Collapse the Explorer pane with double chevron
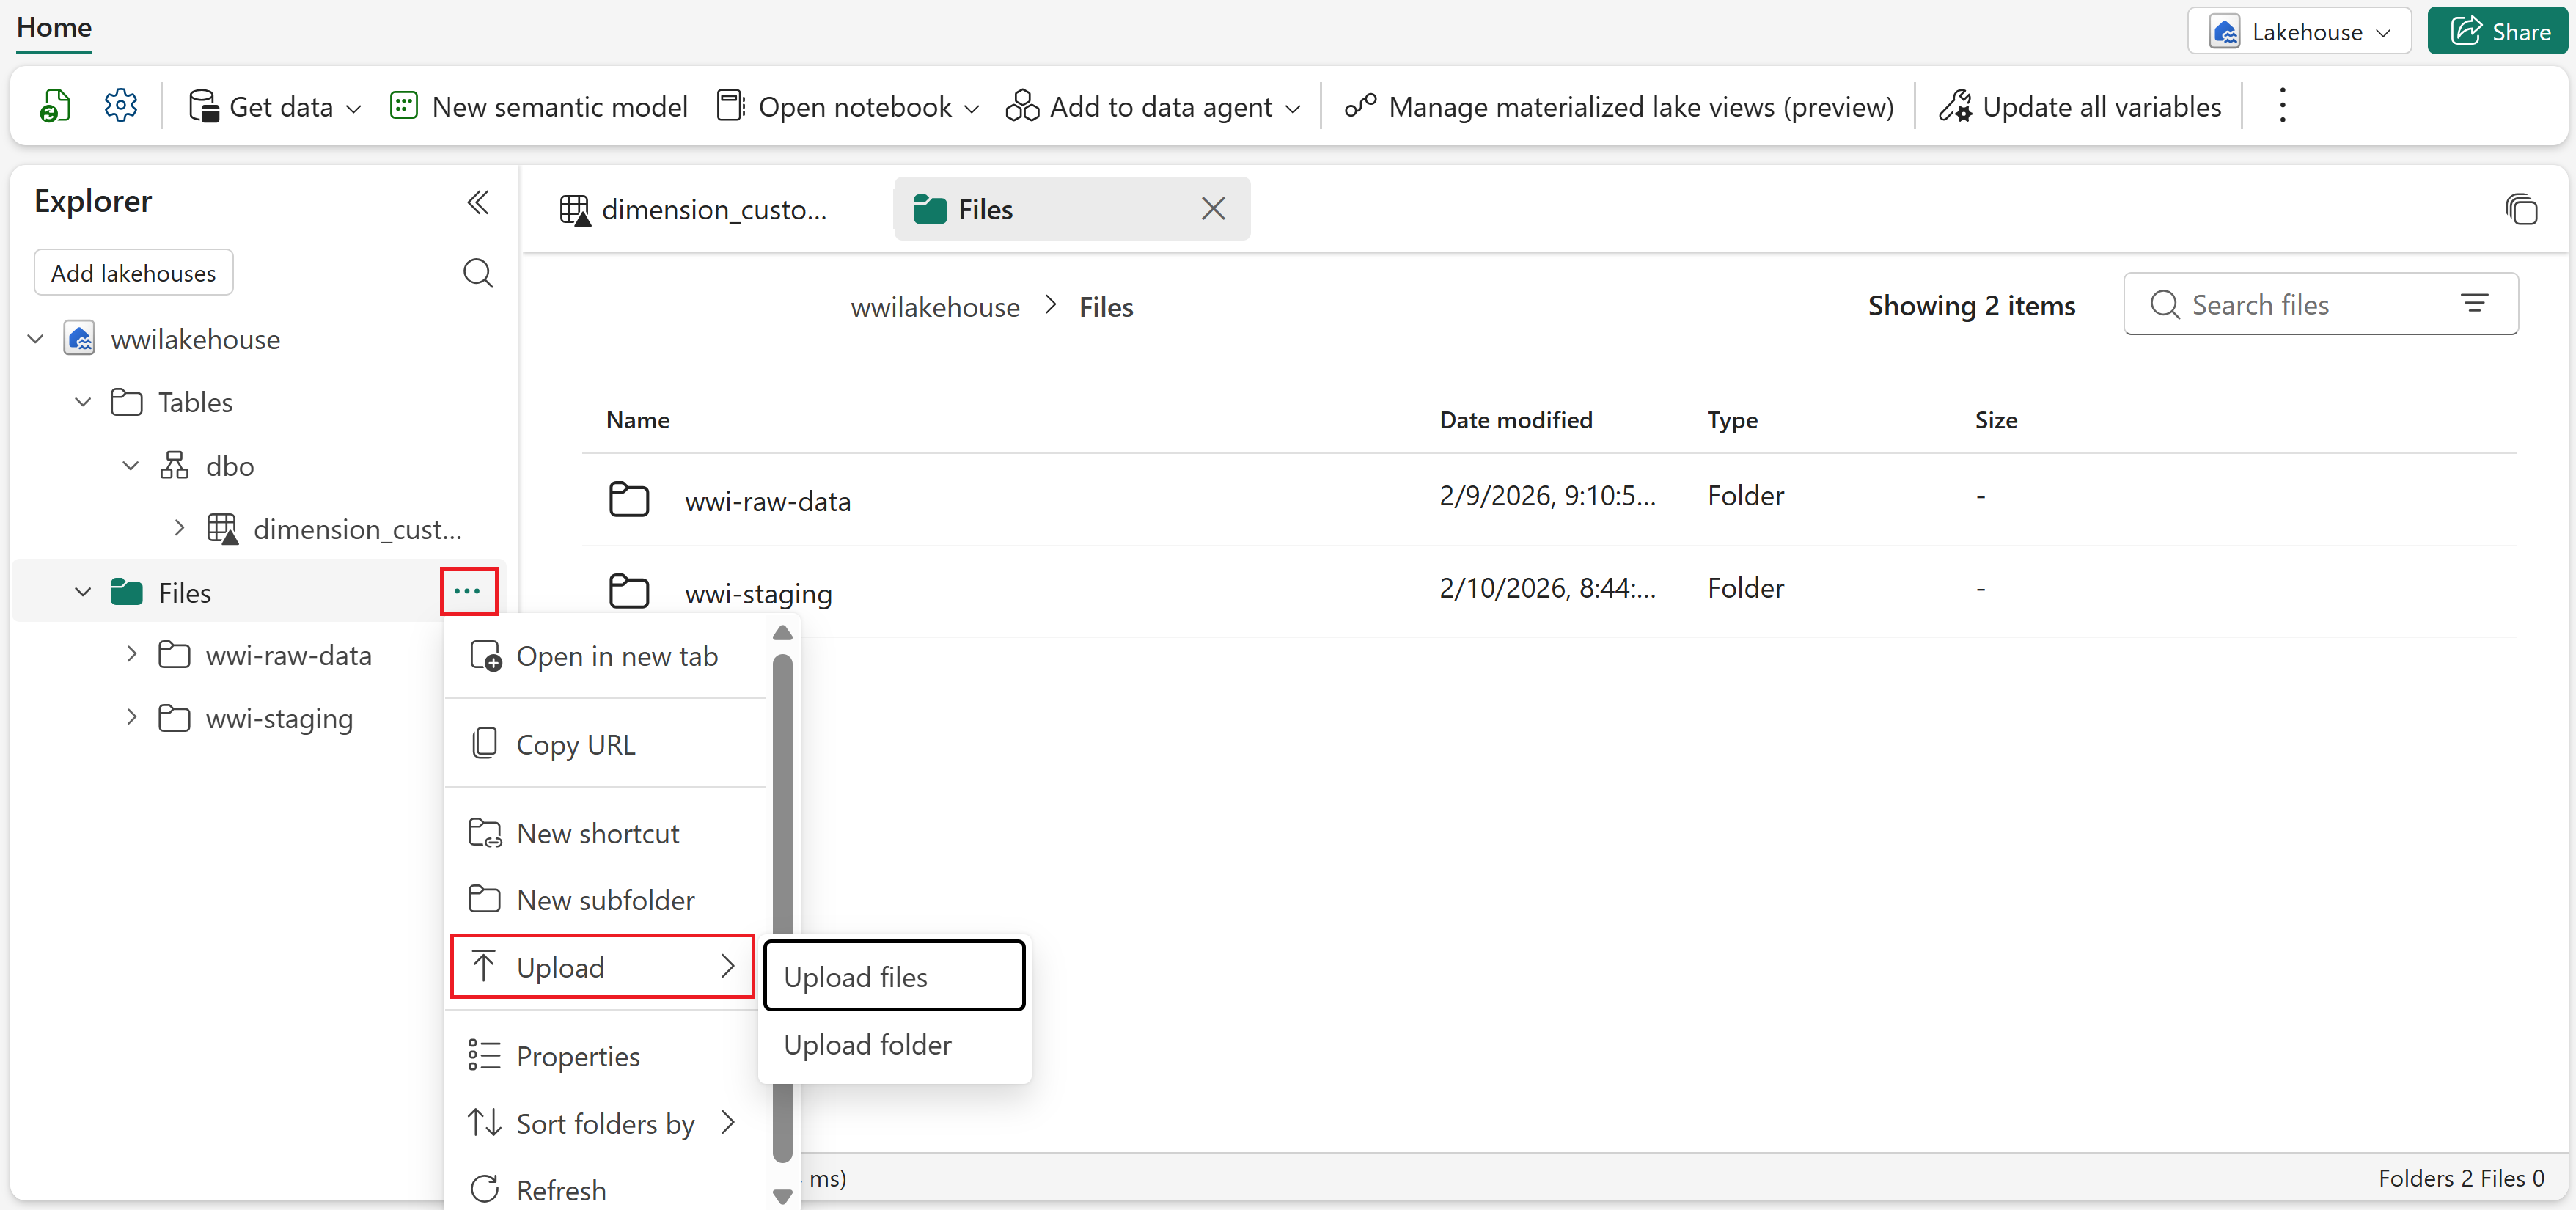 point(478,202)
